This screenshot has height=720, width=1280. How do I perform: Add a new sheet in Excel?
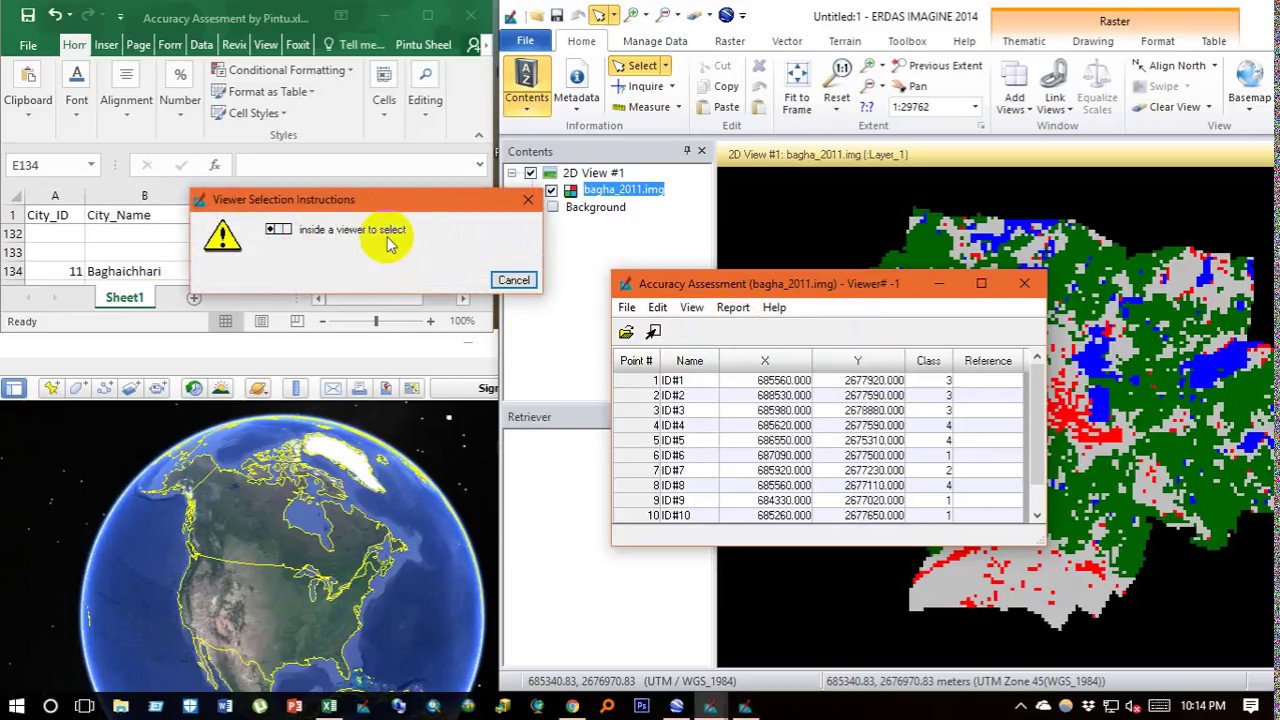tap(194, 298)
